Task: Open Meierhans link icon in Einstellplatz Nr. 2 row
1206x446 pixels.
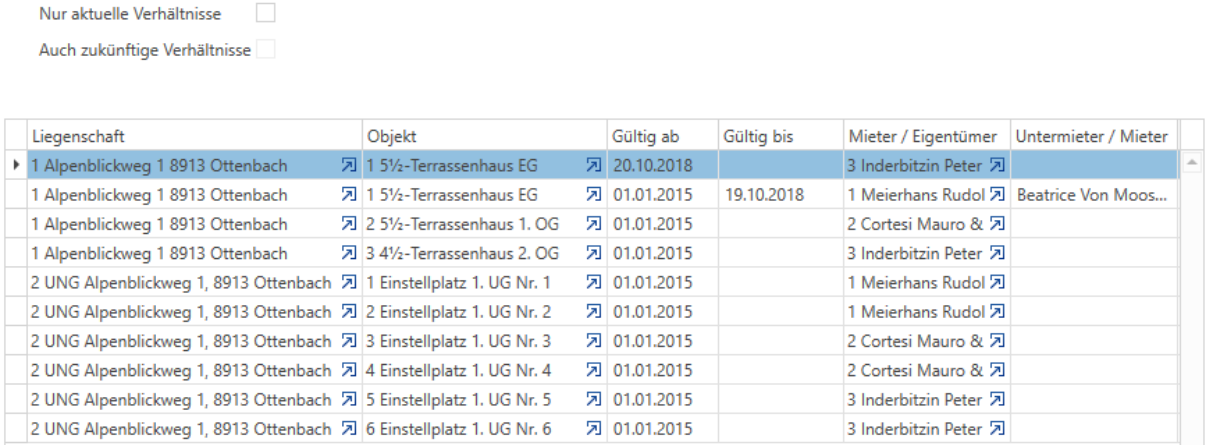Action: tap(996, 312)
